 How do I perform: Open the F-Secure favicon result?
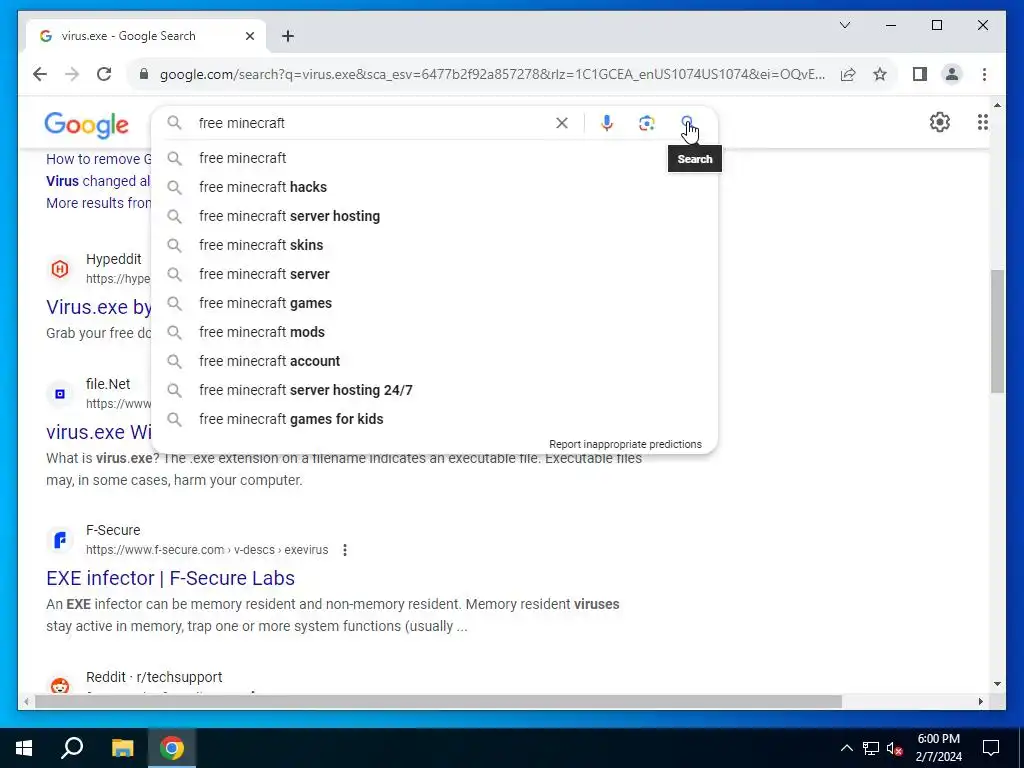[x=60, y=540]
